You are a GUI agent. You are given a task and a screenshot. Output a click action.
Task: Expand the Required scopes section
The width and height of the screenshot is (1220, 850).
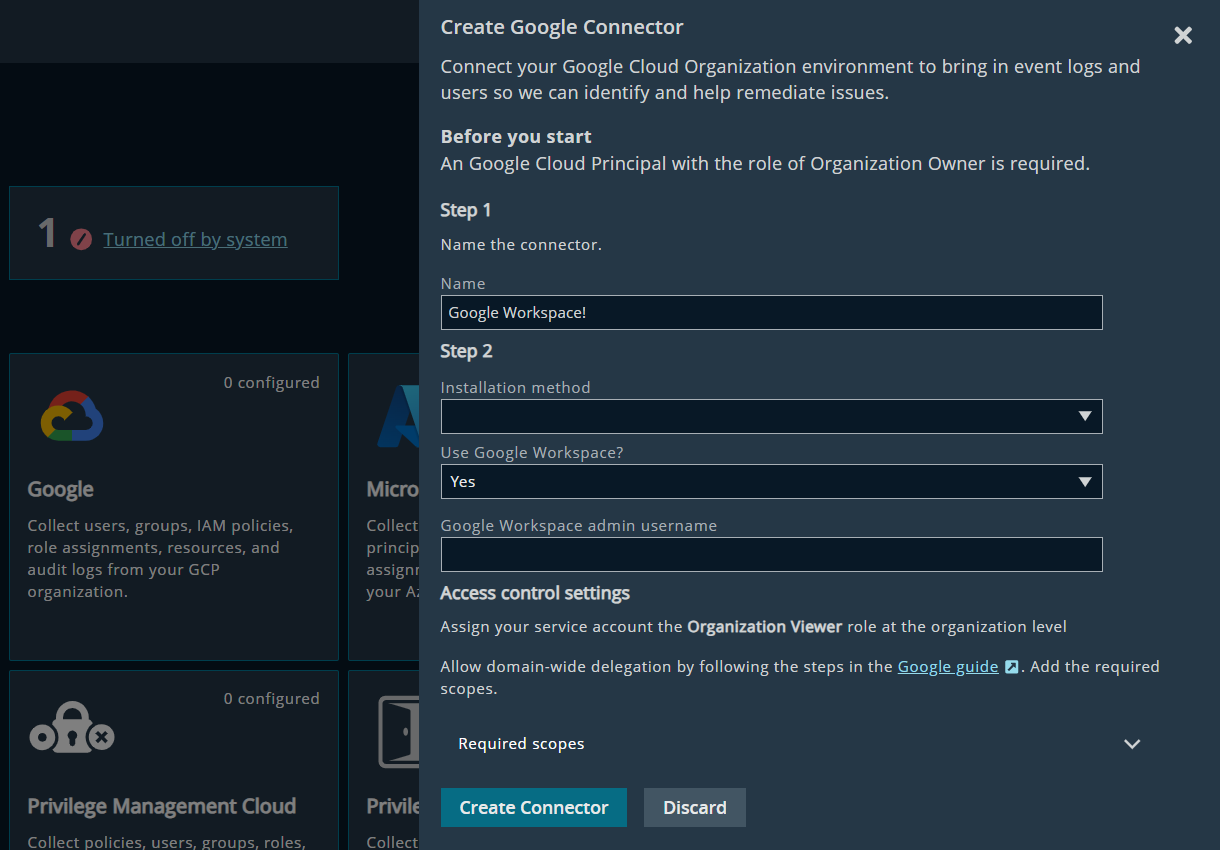[799, 744]
